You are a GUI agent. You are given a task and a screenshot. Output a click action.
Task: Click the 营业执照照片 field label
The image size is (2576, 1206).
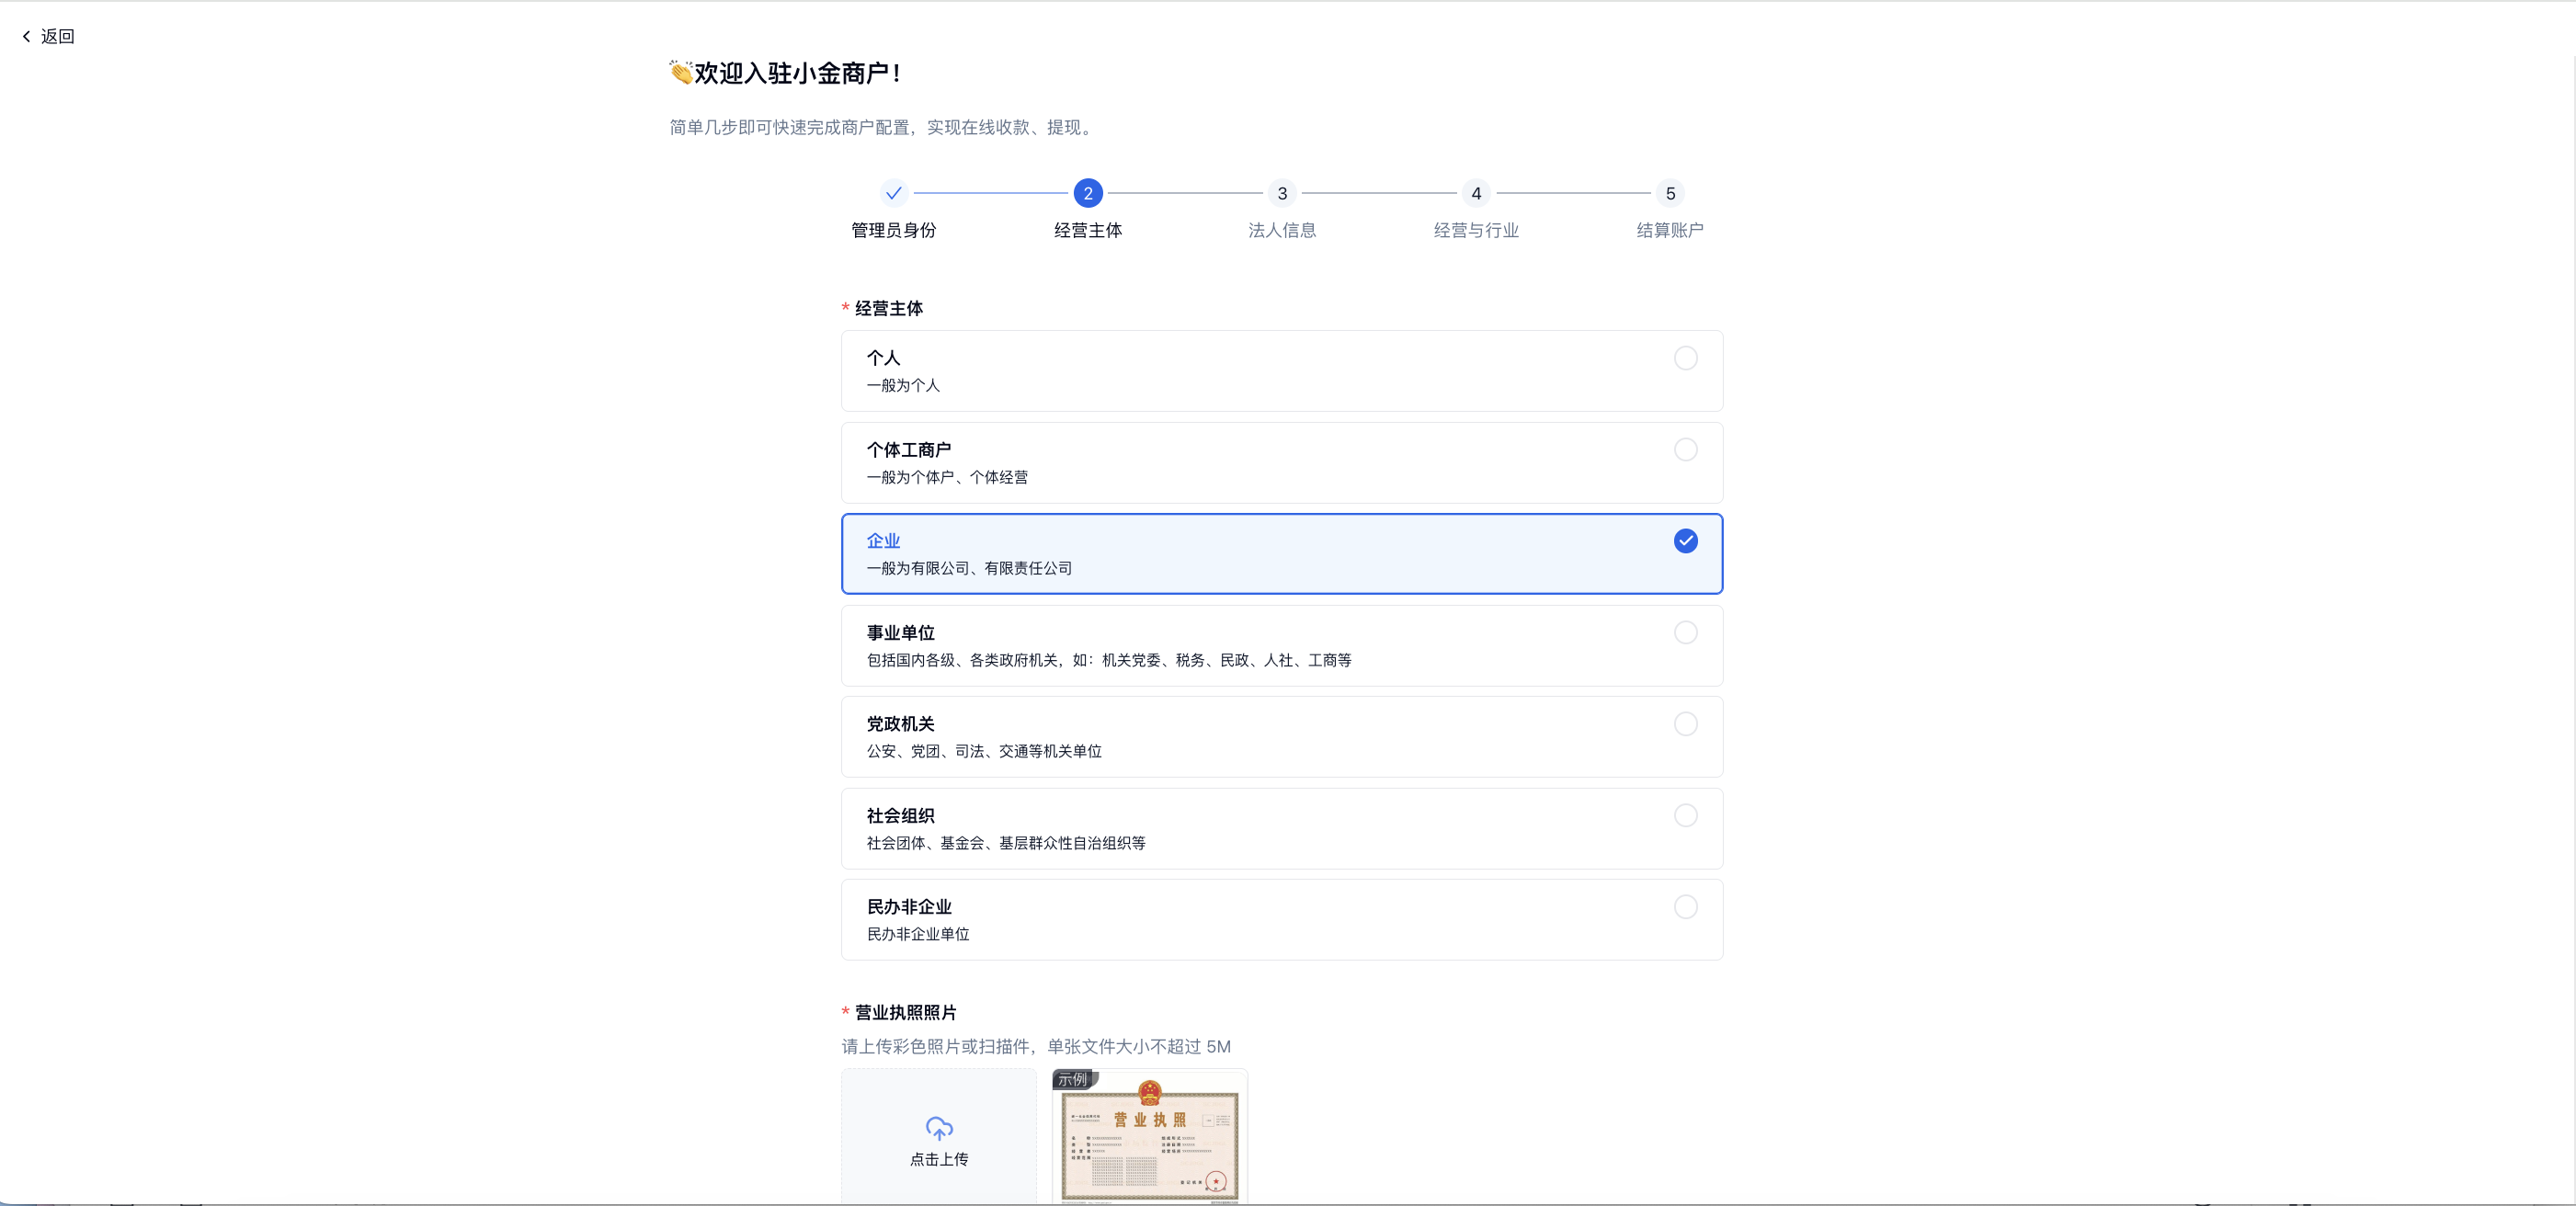(x=905, y=1013)
